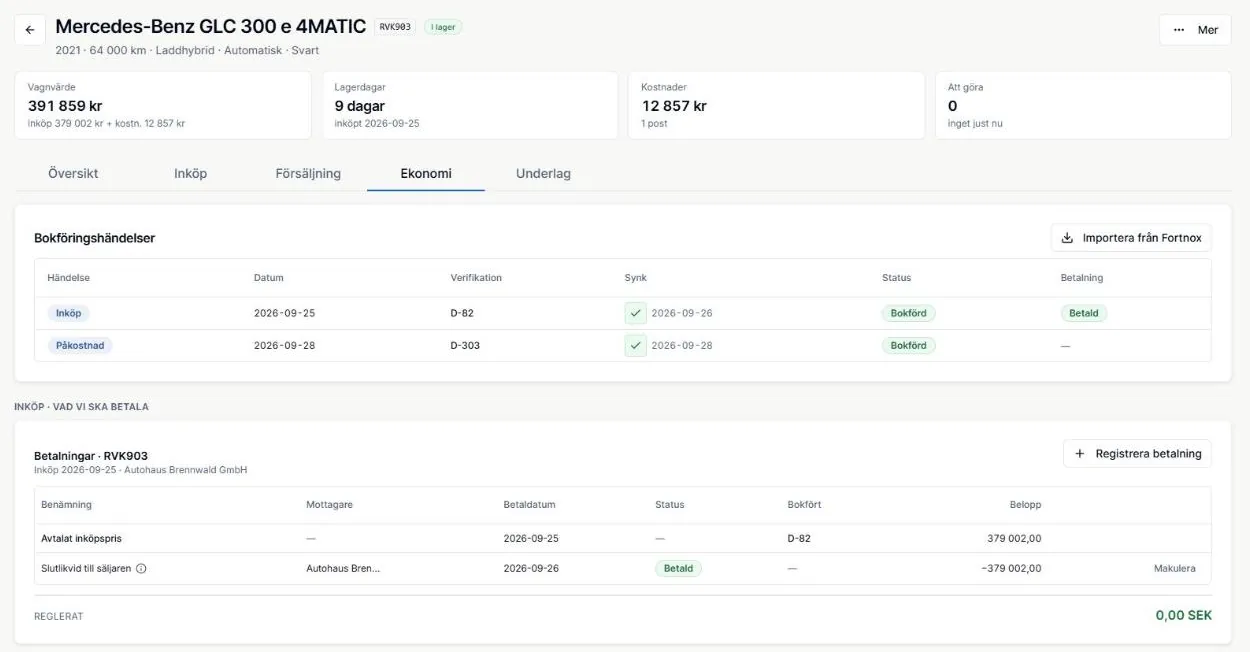This screenshot has height=652, width=1250.
Task: Click the Betald badge in the Inköp event row
Action: (x=1084, y=313)
